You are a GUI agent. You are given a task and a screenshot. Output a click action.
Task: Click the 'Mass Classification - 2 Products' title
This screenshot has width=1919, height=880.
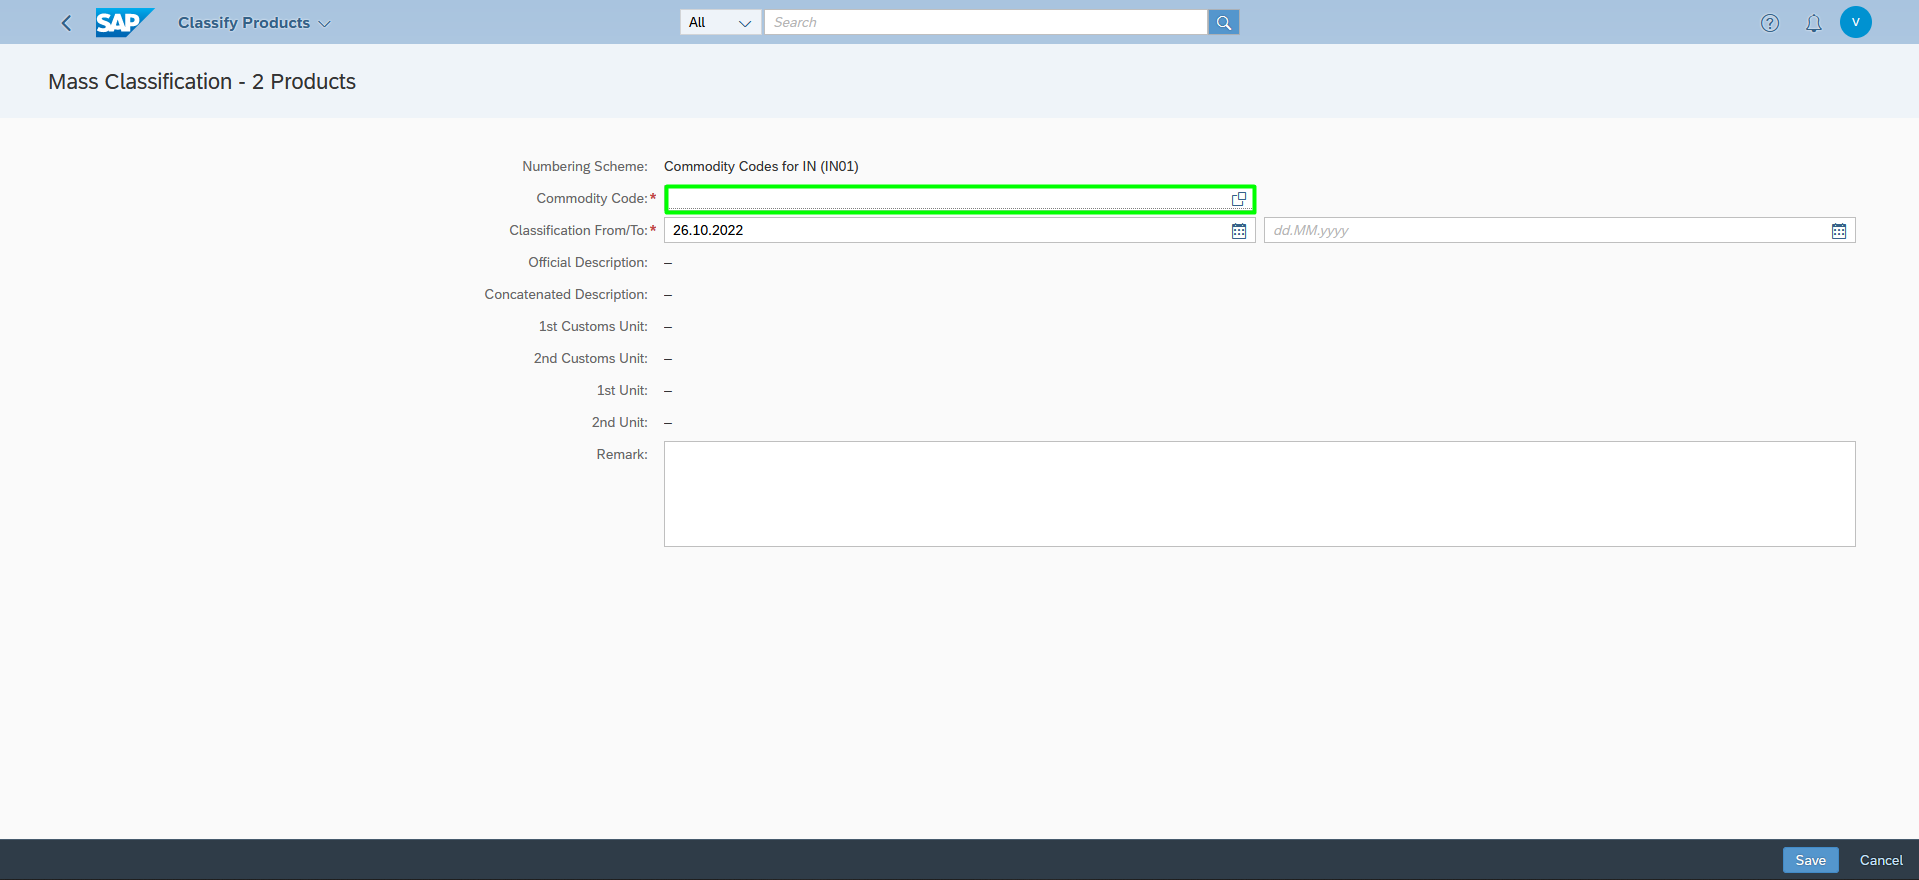(202, 81)
